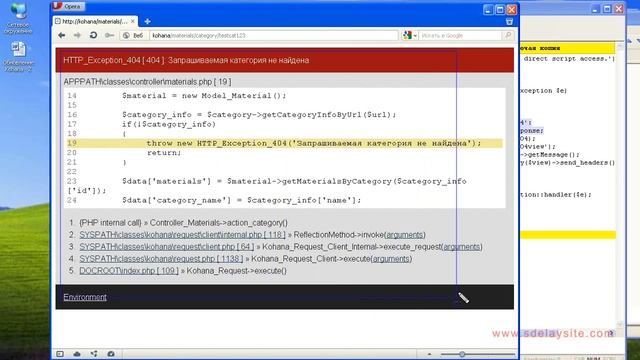Click the Opera Turbo status icon
The width and height of the screenshot is (640, 360).
(x=111, y=354)
